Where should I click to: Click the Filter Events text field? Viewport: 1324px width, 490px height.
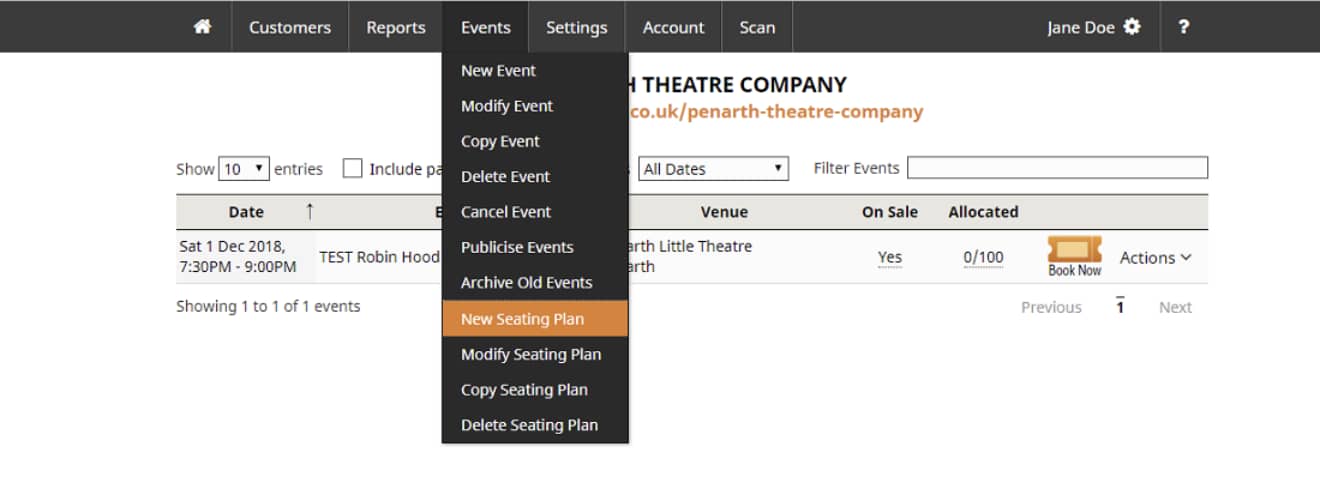(x=1057, y=168)
